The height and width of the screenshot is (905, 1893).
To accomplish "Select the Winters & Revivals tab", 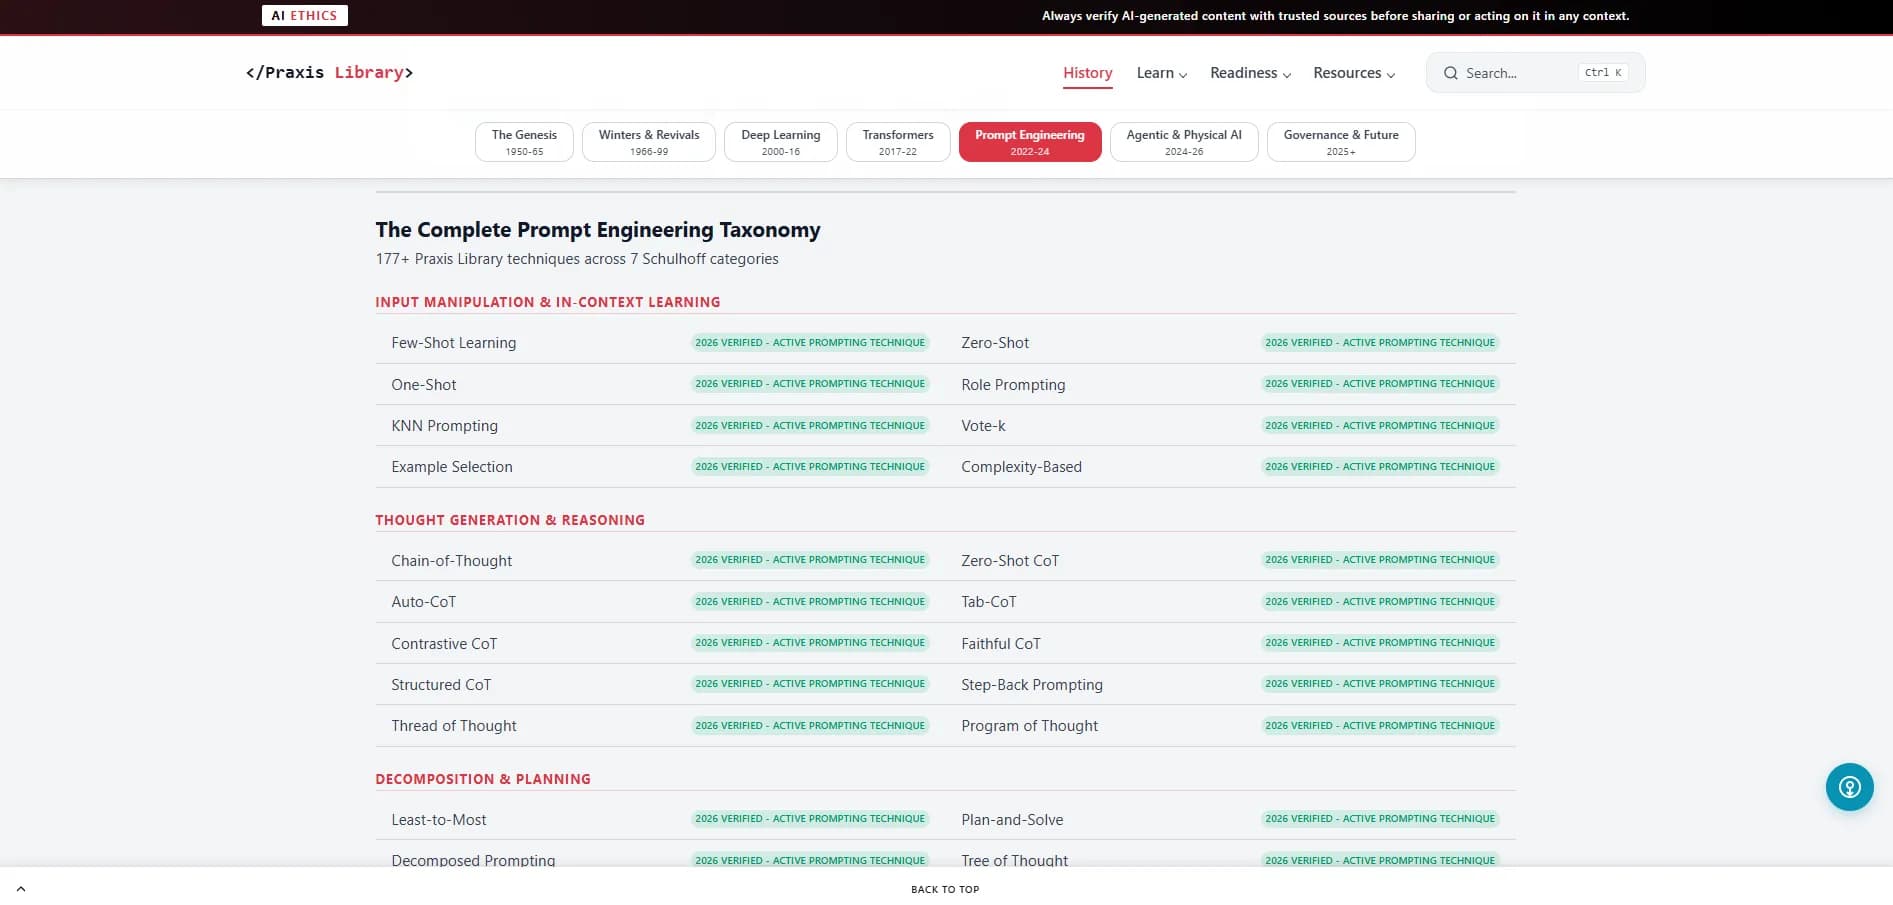I will pyautogui.click(x=648, y=142).
